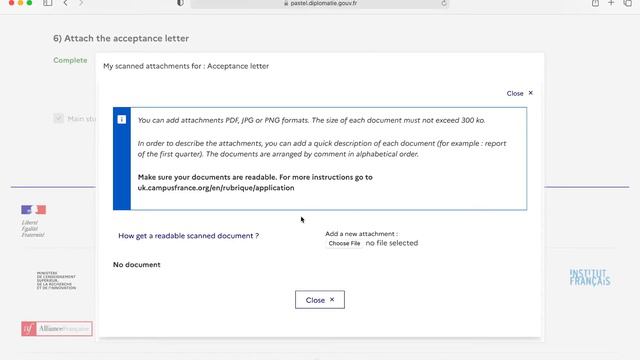This screenshot has width=640, height=360.
Task: Click the pastel.diplomatie.gouv.fr address bar
Action: click(320, 3)
